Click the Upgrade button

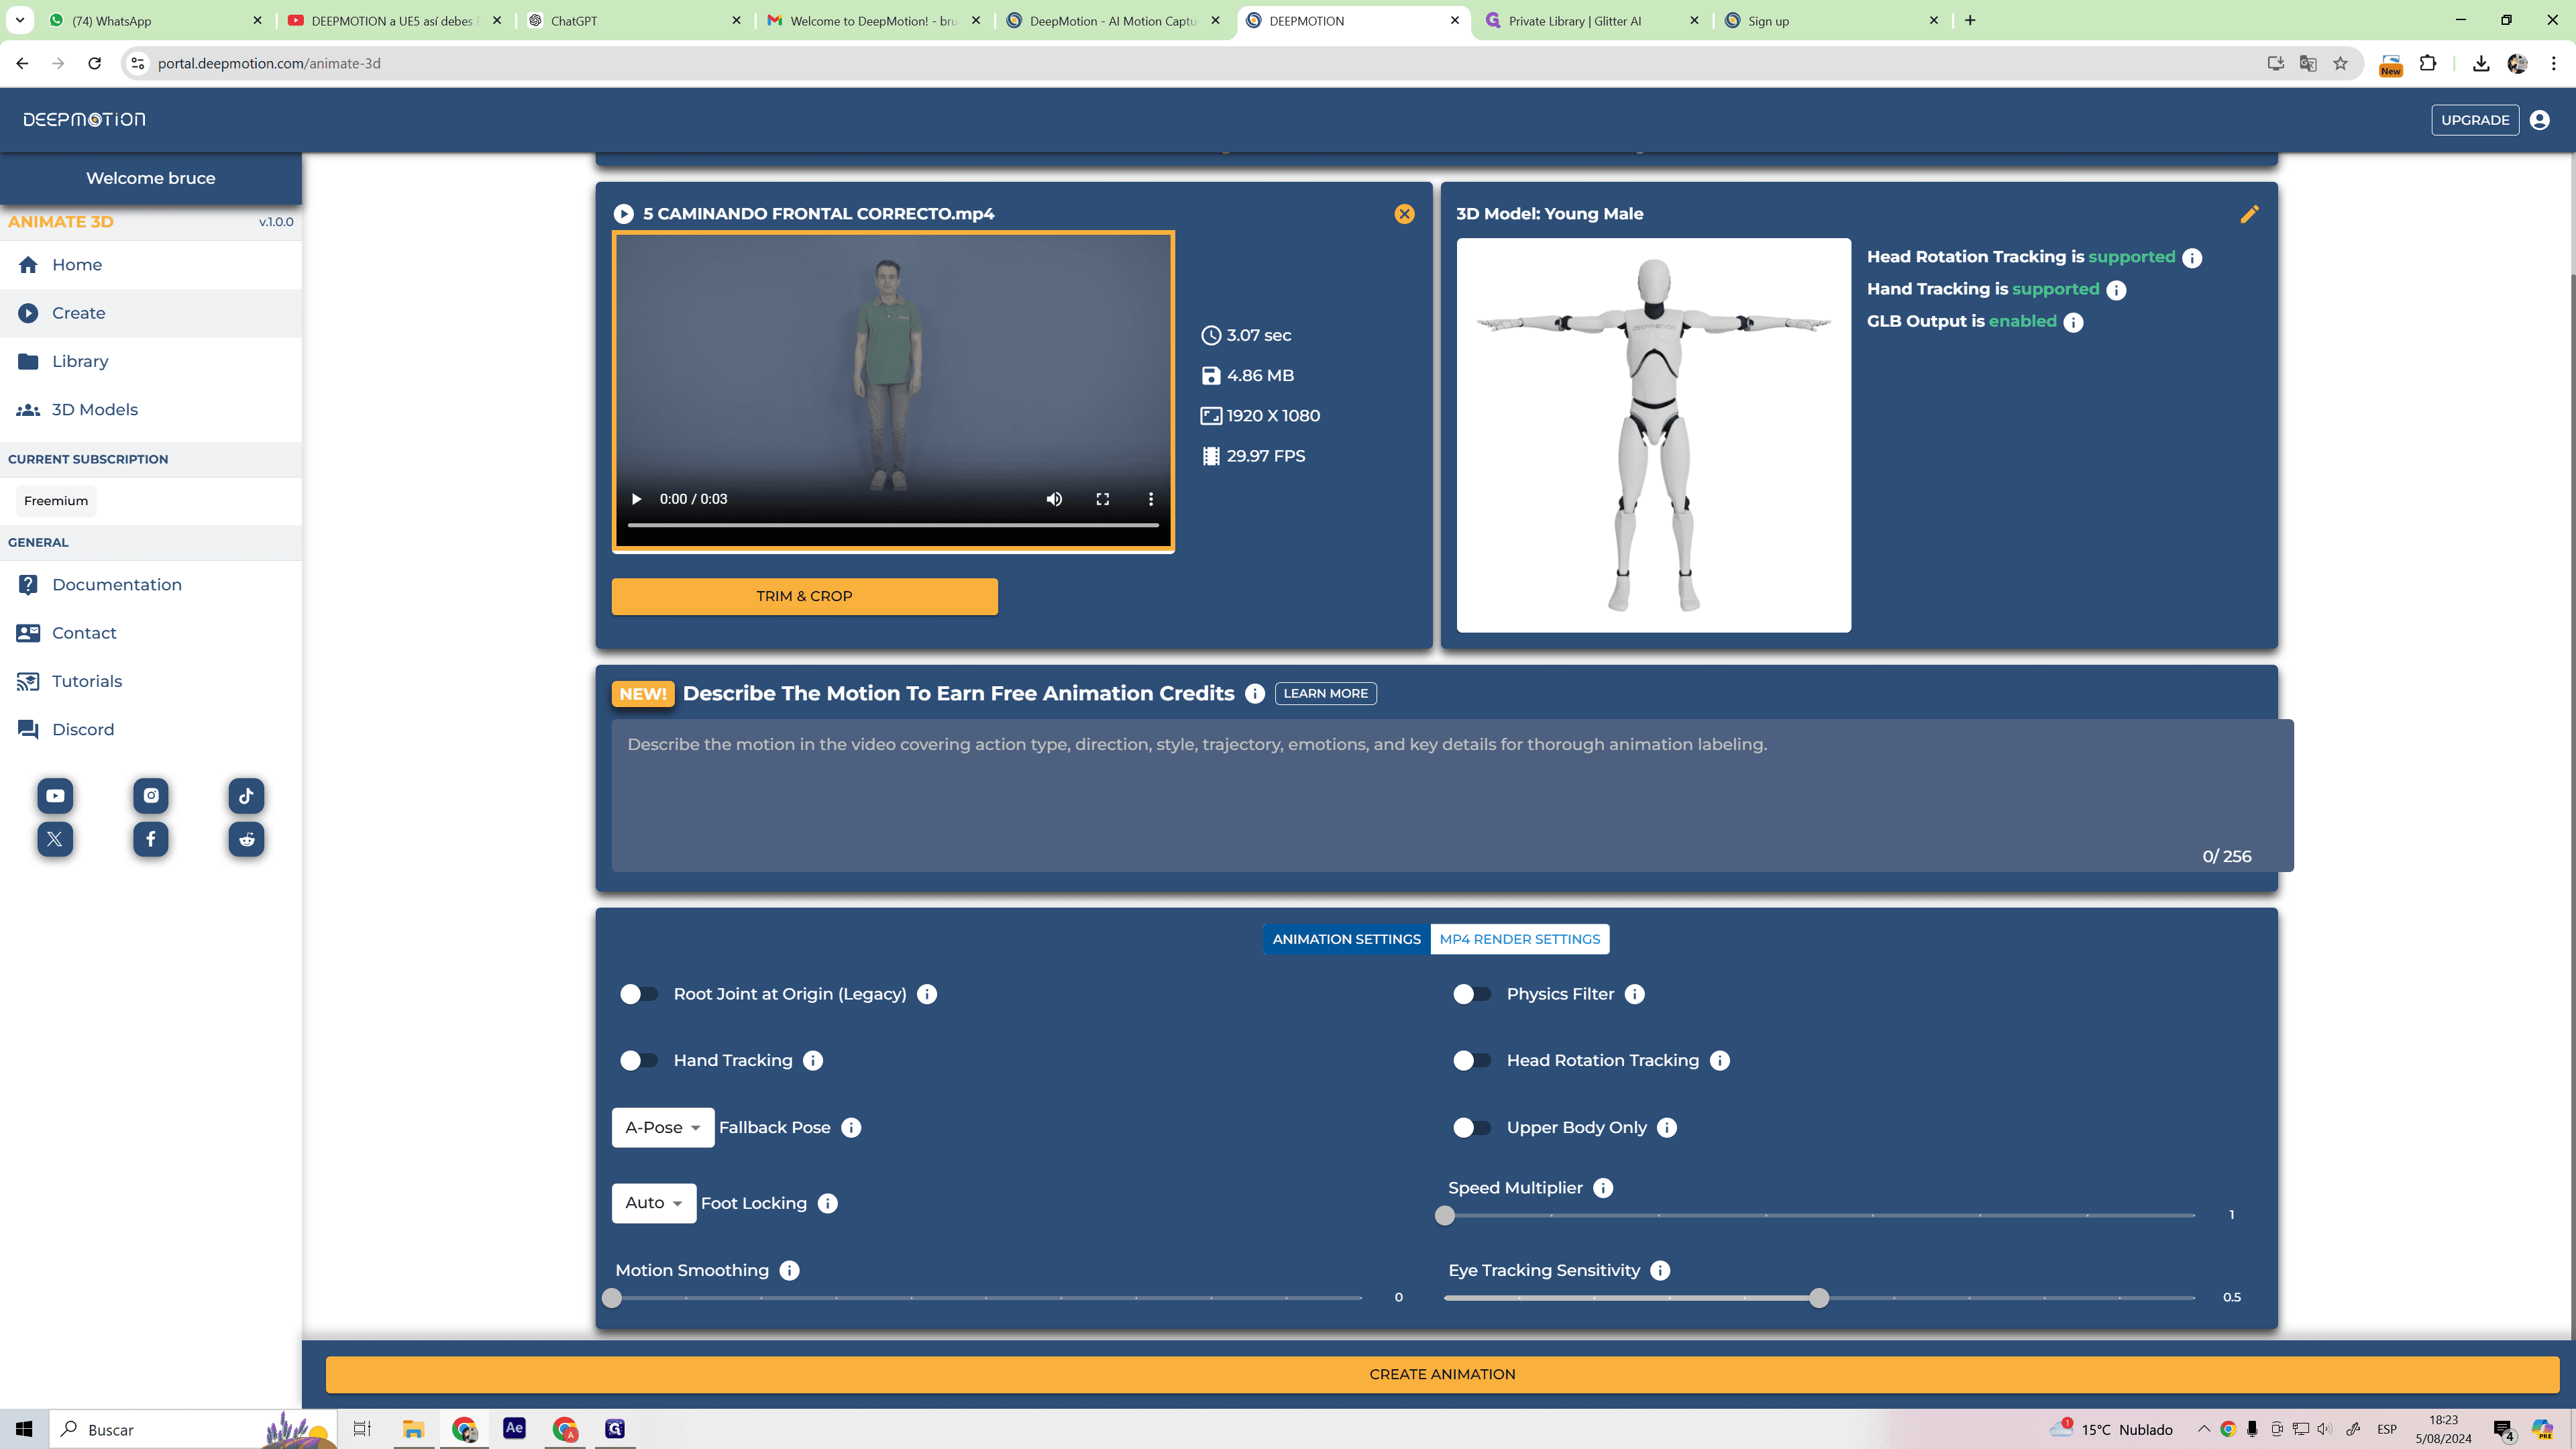click(2475, 120)
